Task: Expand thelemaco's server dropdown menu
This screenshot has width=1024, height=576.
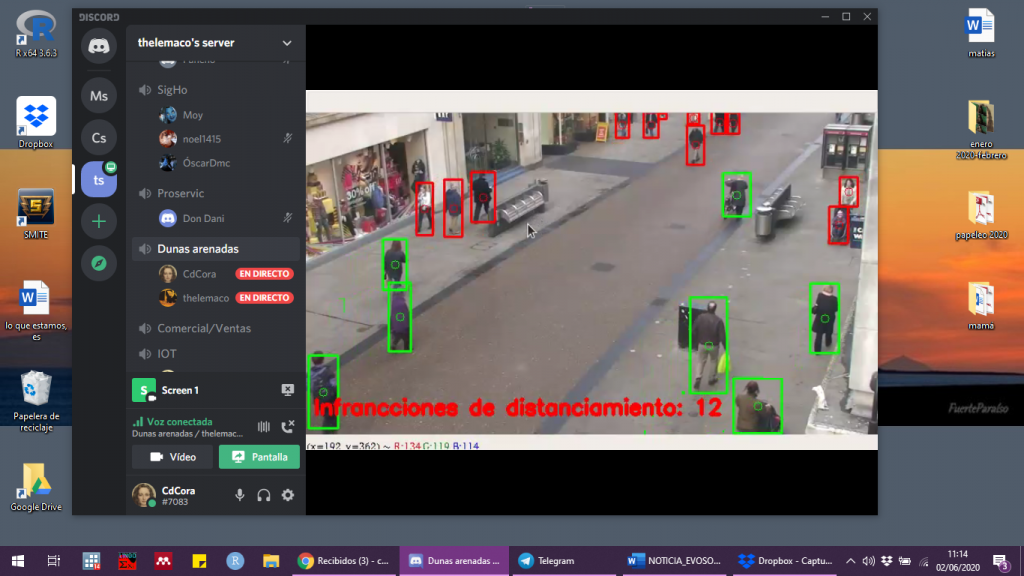Action: pos(287,43)
